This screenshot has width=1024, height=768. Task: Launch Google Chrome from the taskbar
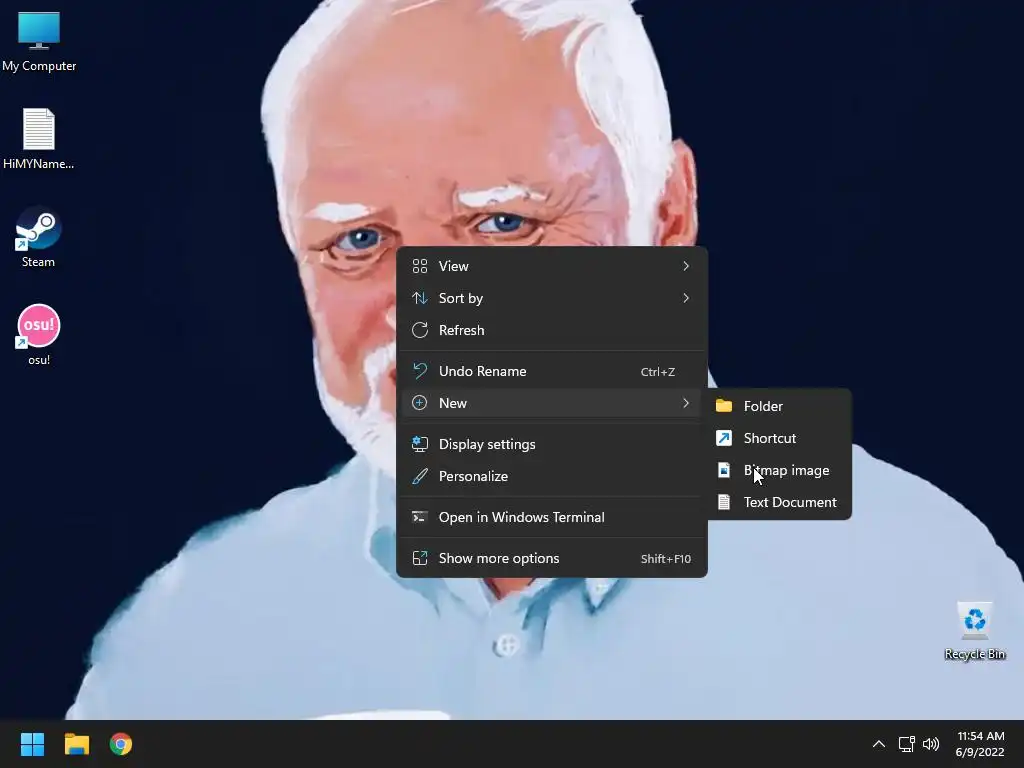(x=121, y=744)
